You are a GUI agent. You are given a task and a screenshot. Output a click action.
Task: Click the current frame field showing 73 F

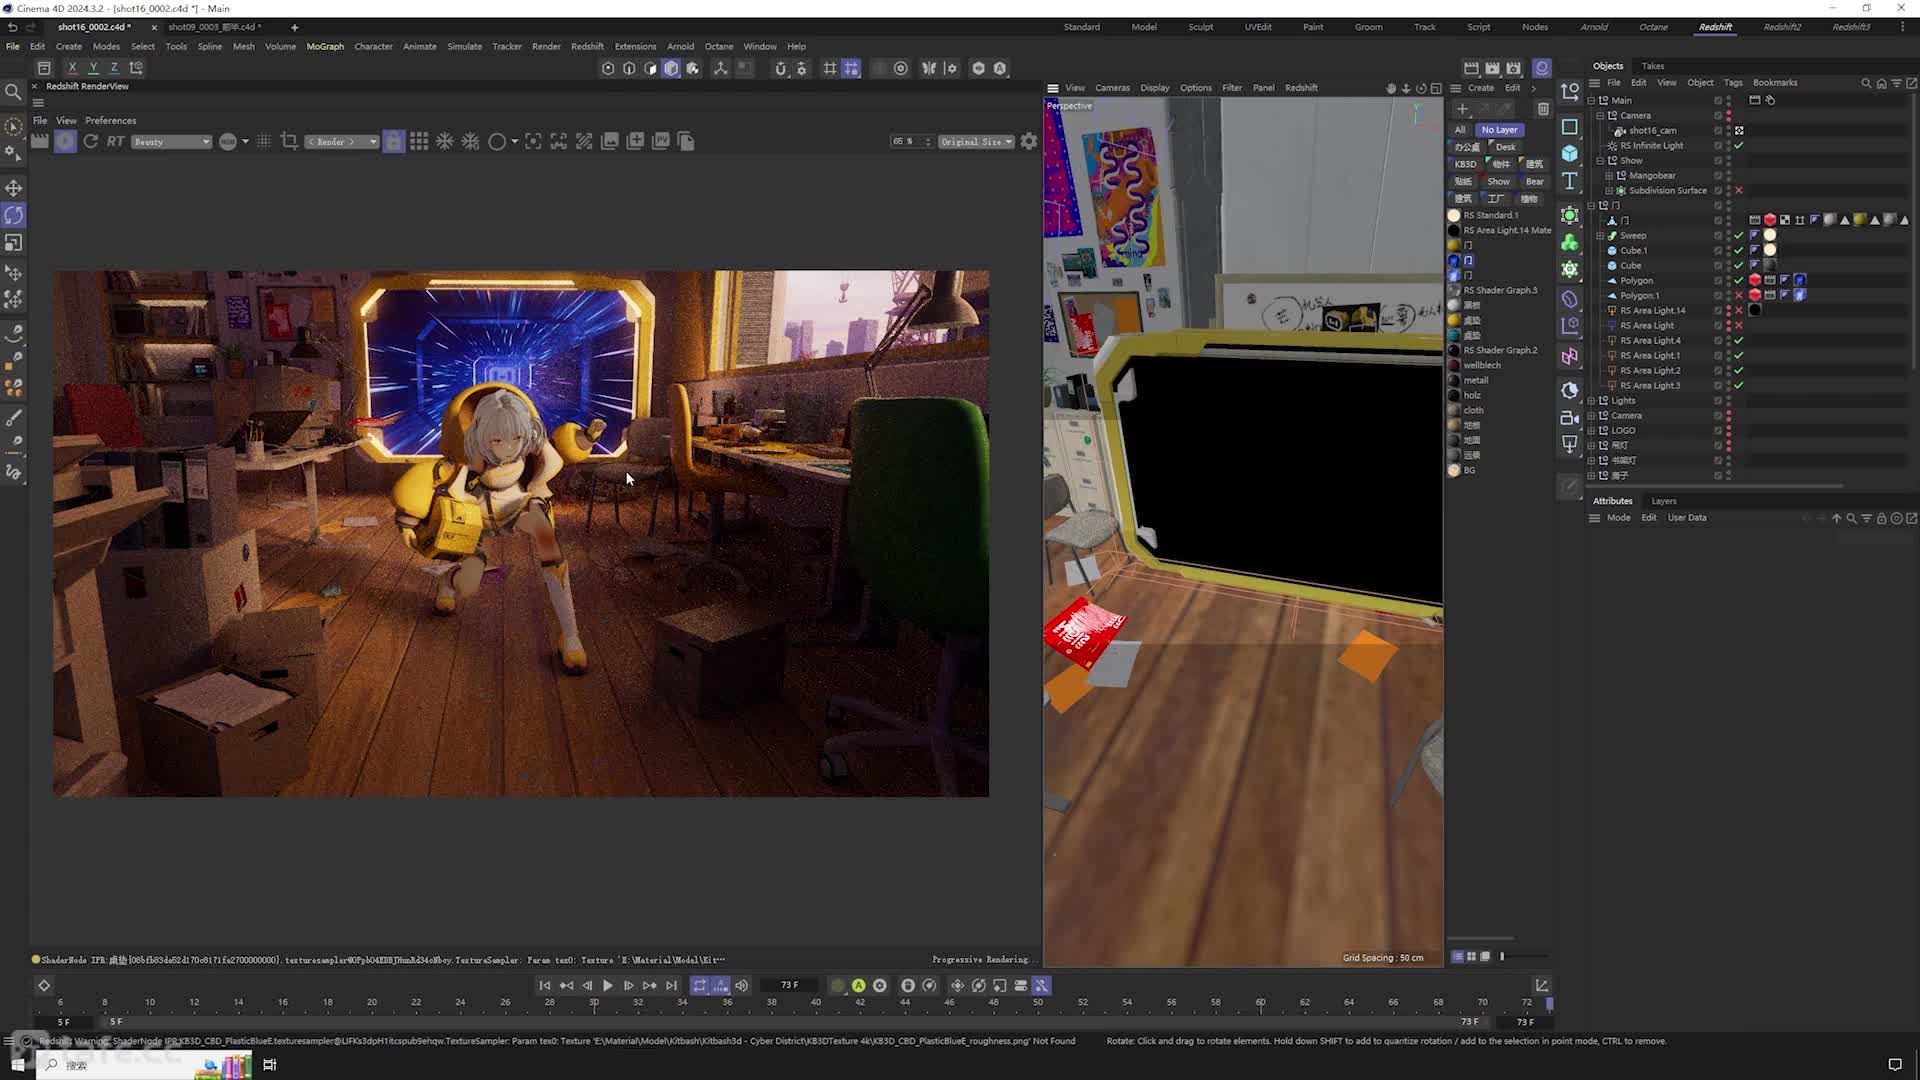click(x=790, y=986)
